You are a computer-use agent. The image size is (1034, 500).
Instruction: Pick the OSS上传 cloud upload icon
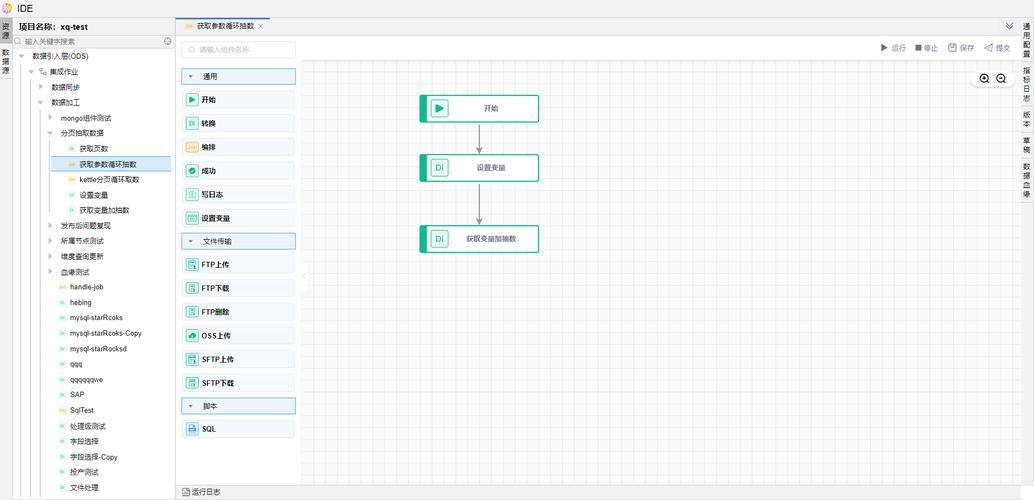tap(192, 336)
